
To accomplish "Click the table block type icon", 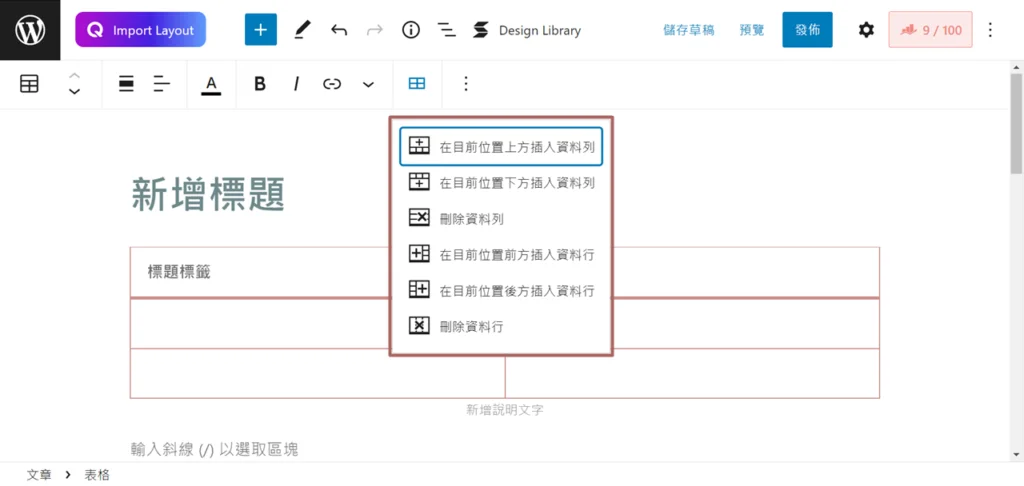I will 29,84.
